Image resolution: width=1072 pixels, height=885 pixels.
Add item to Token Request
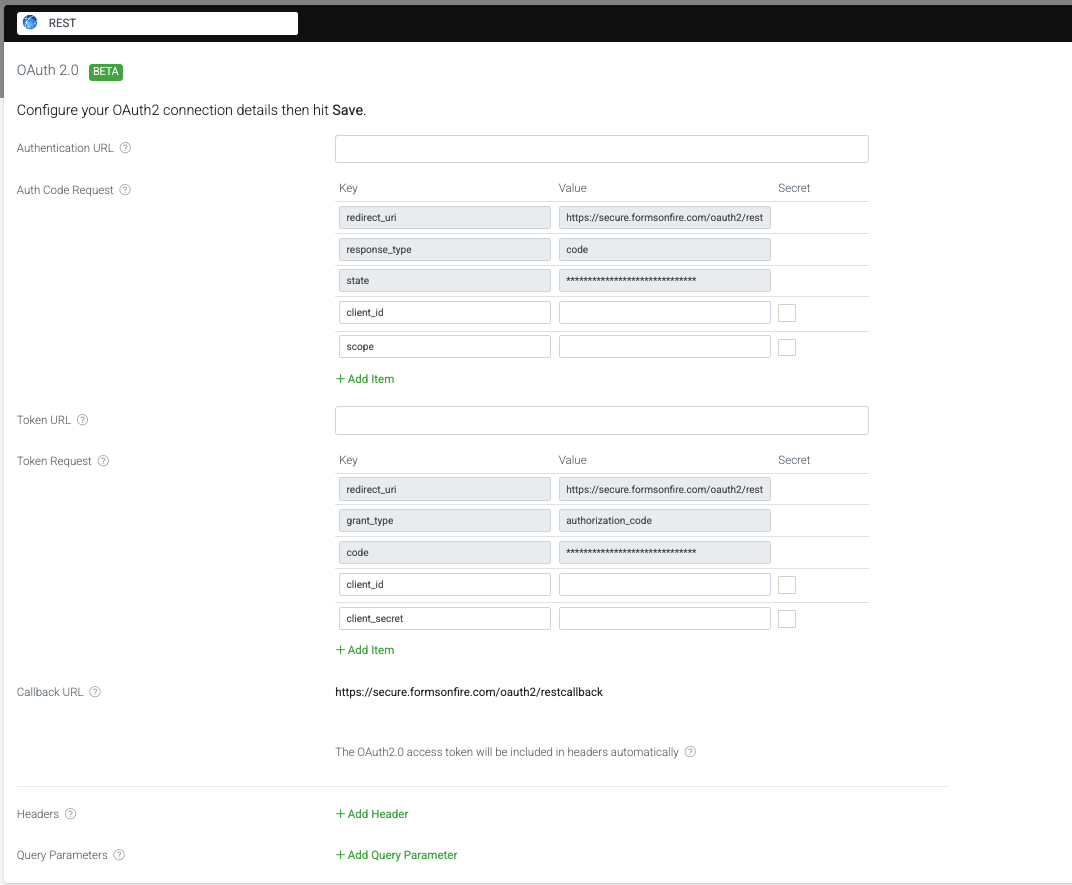point(365,650)
